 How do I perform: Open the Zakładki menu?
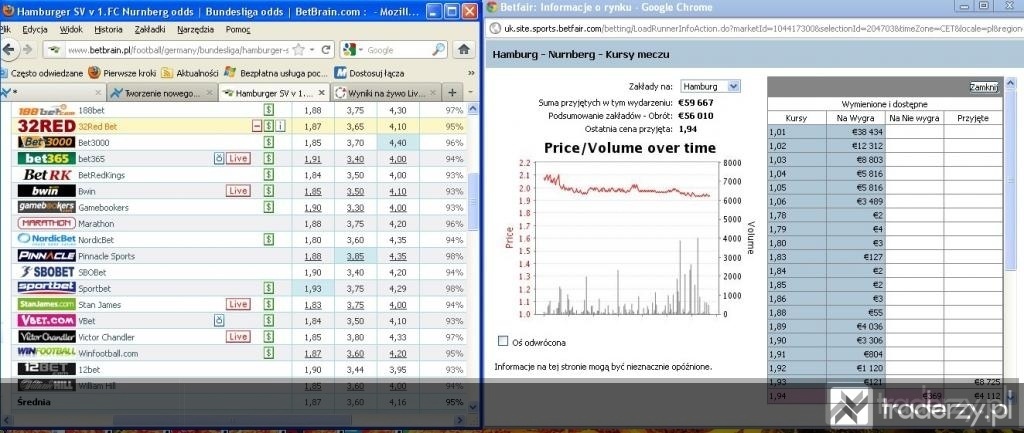point(150,29)
